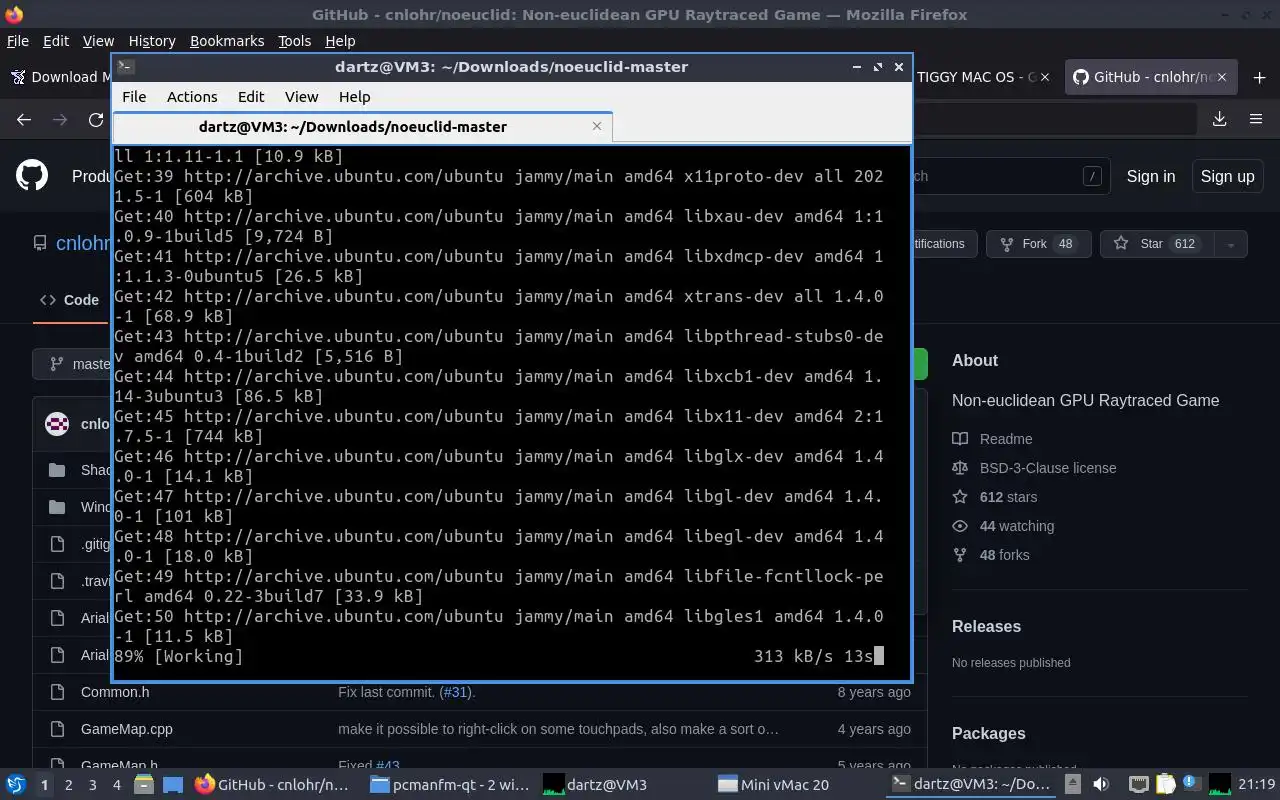This screenshot has width=1280, height=800.
Task: Open the Common.h file
Action: pos(115,692)
